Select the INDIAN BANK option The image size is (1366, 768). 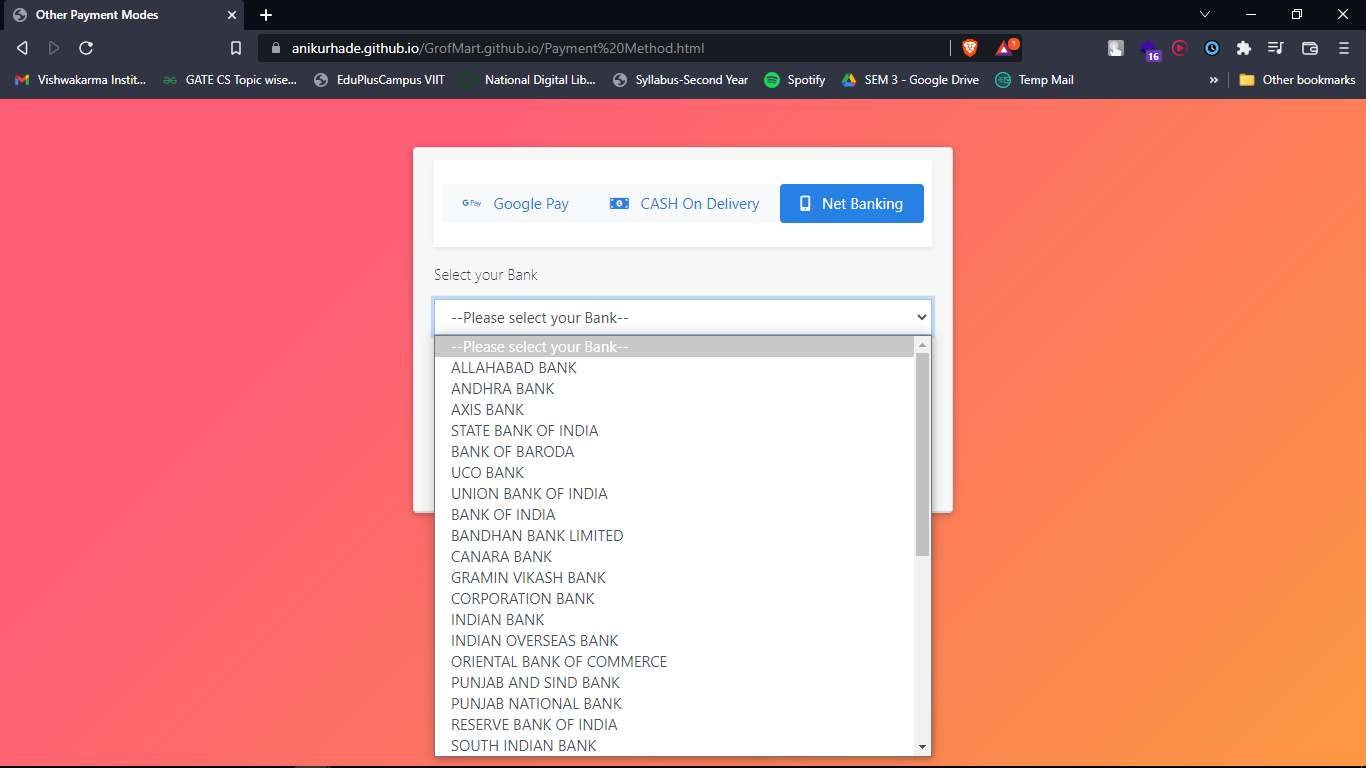click(x=675, y=620)
